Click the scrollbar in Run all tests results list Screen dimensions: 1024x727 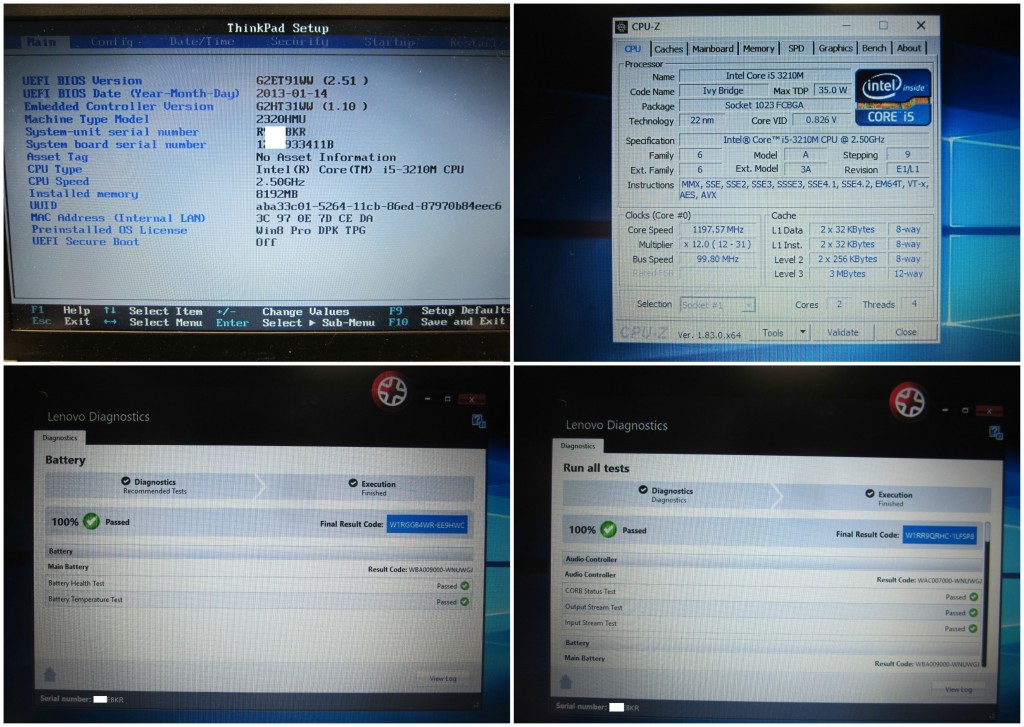pos(988,594)
